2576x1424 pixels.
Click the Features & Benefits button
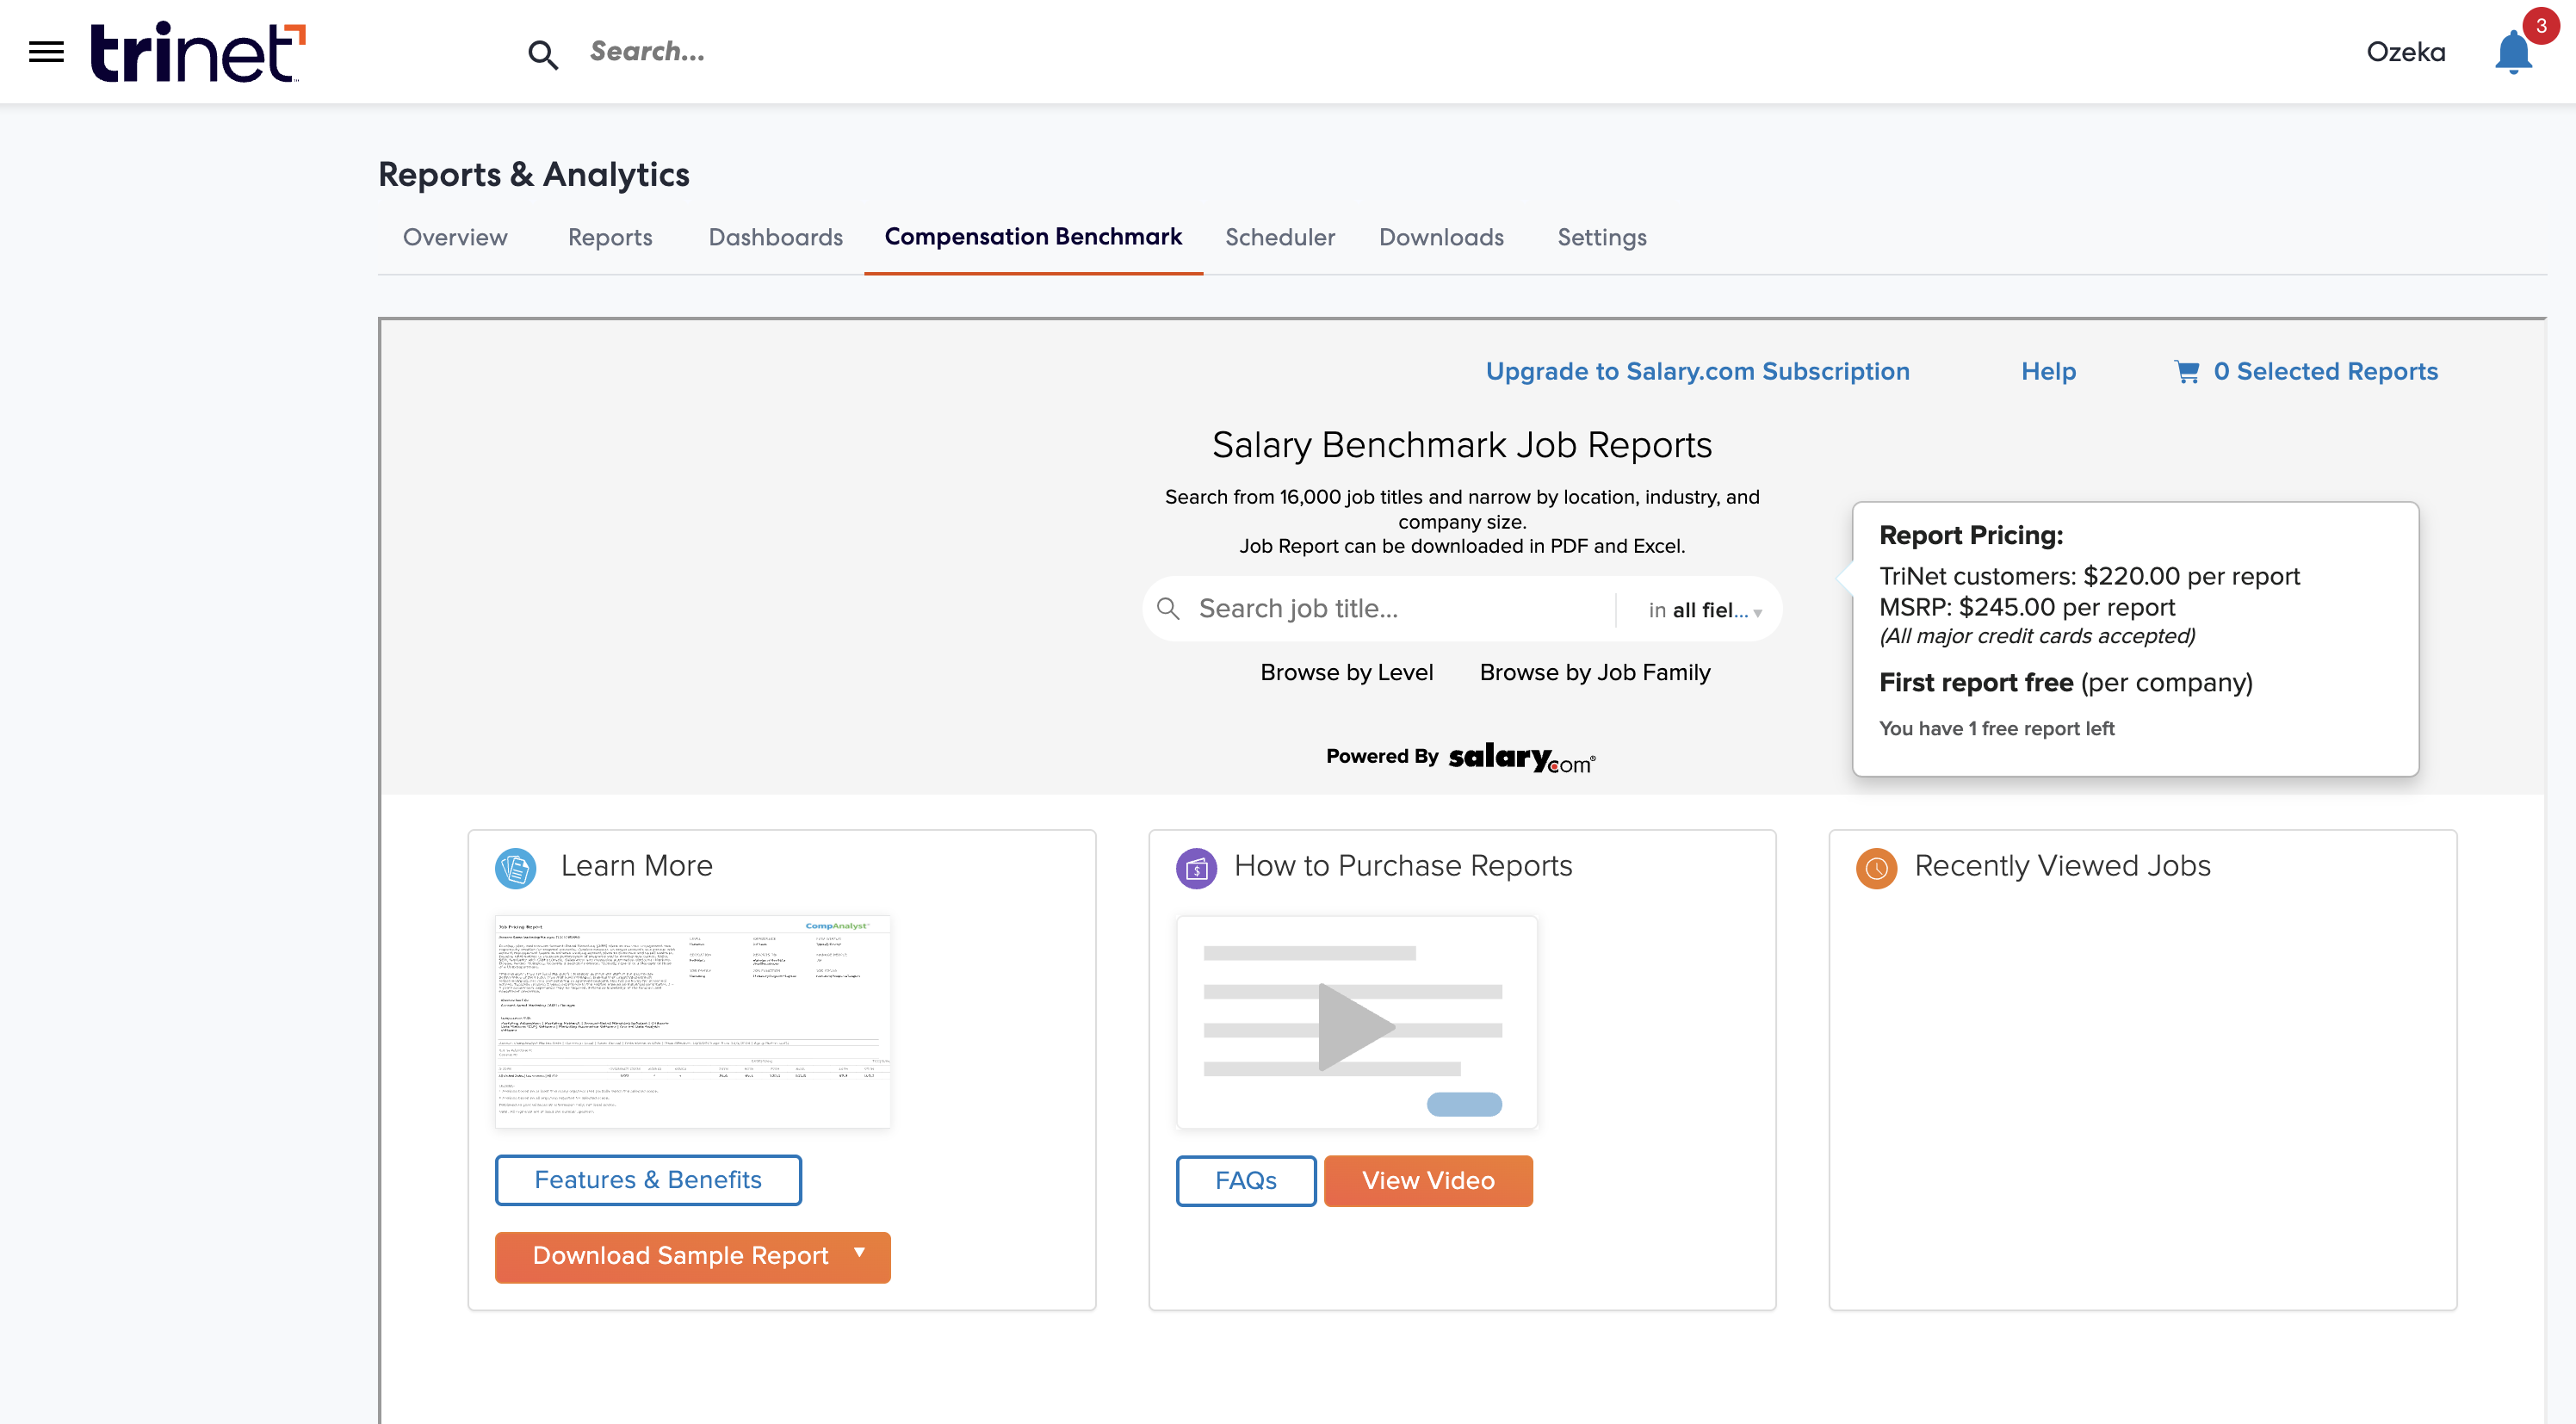pos(648,1180)
